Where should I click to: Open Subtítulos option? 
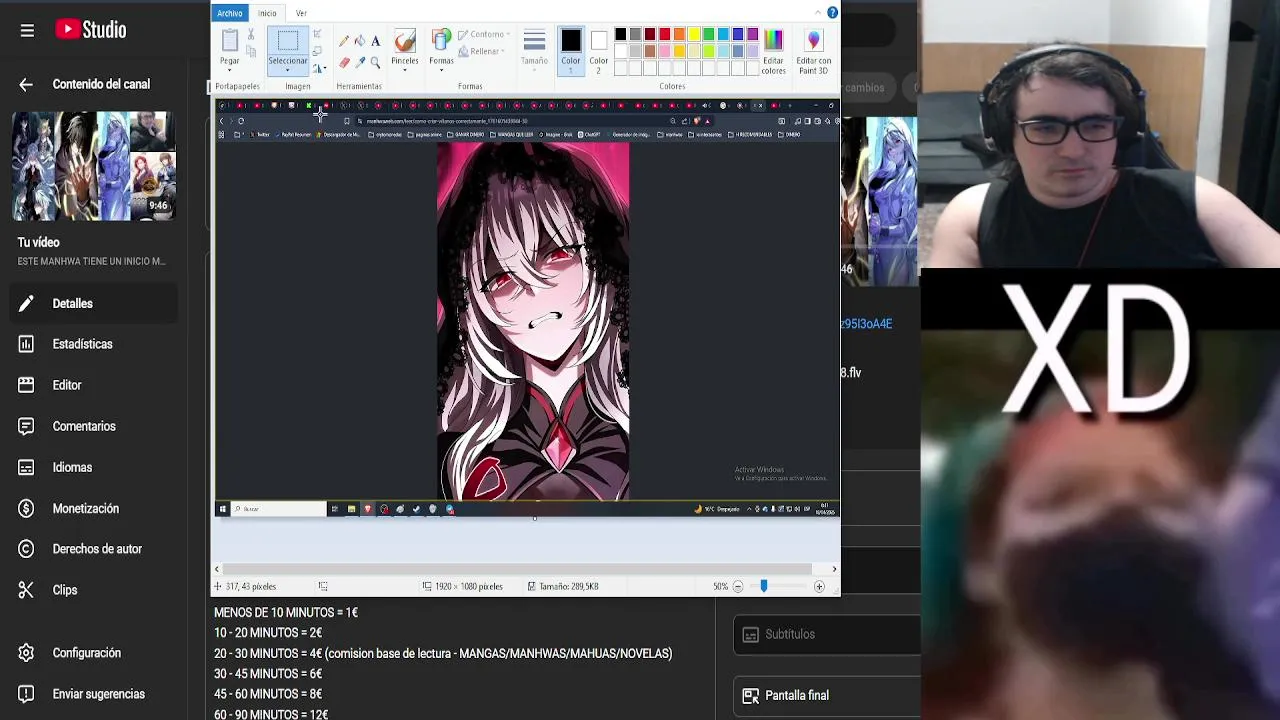827,634
